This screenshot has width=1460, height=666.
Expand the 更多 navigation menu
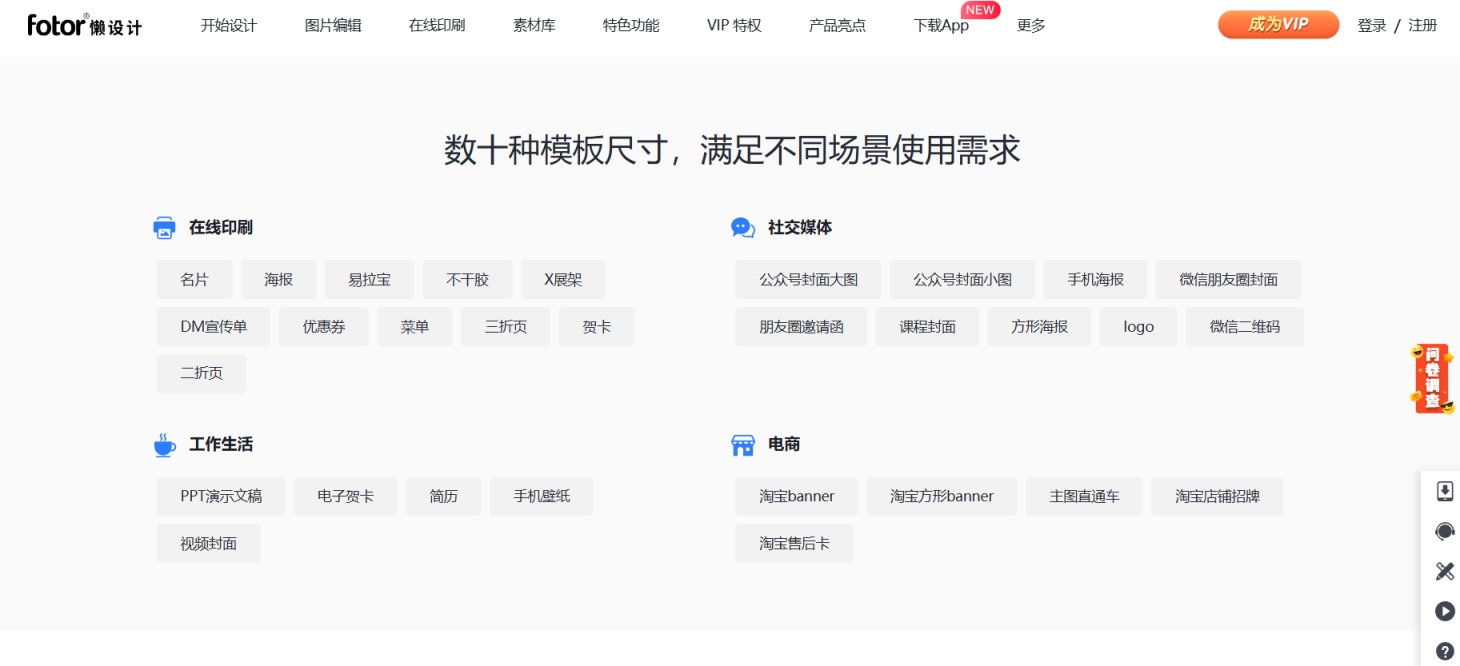(x=1031, y=26)
